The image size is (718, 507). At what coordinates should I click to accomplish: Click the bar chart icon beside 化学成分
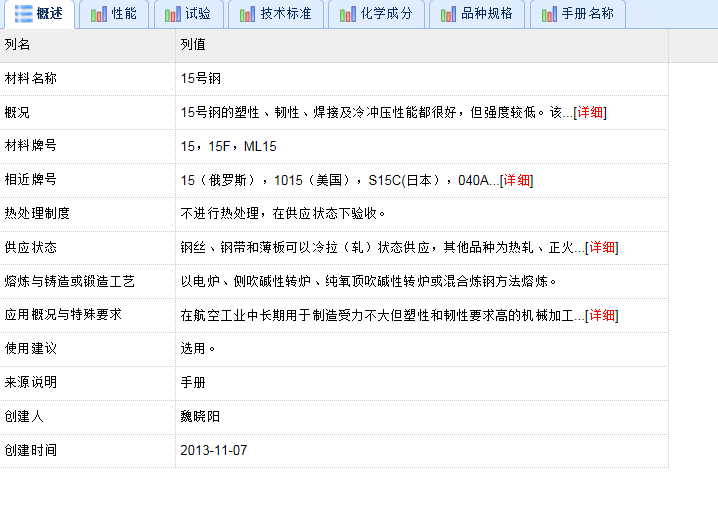coord(348,14)
